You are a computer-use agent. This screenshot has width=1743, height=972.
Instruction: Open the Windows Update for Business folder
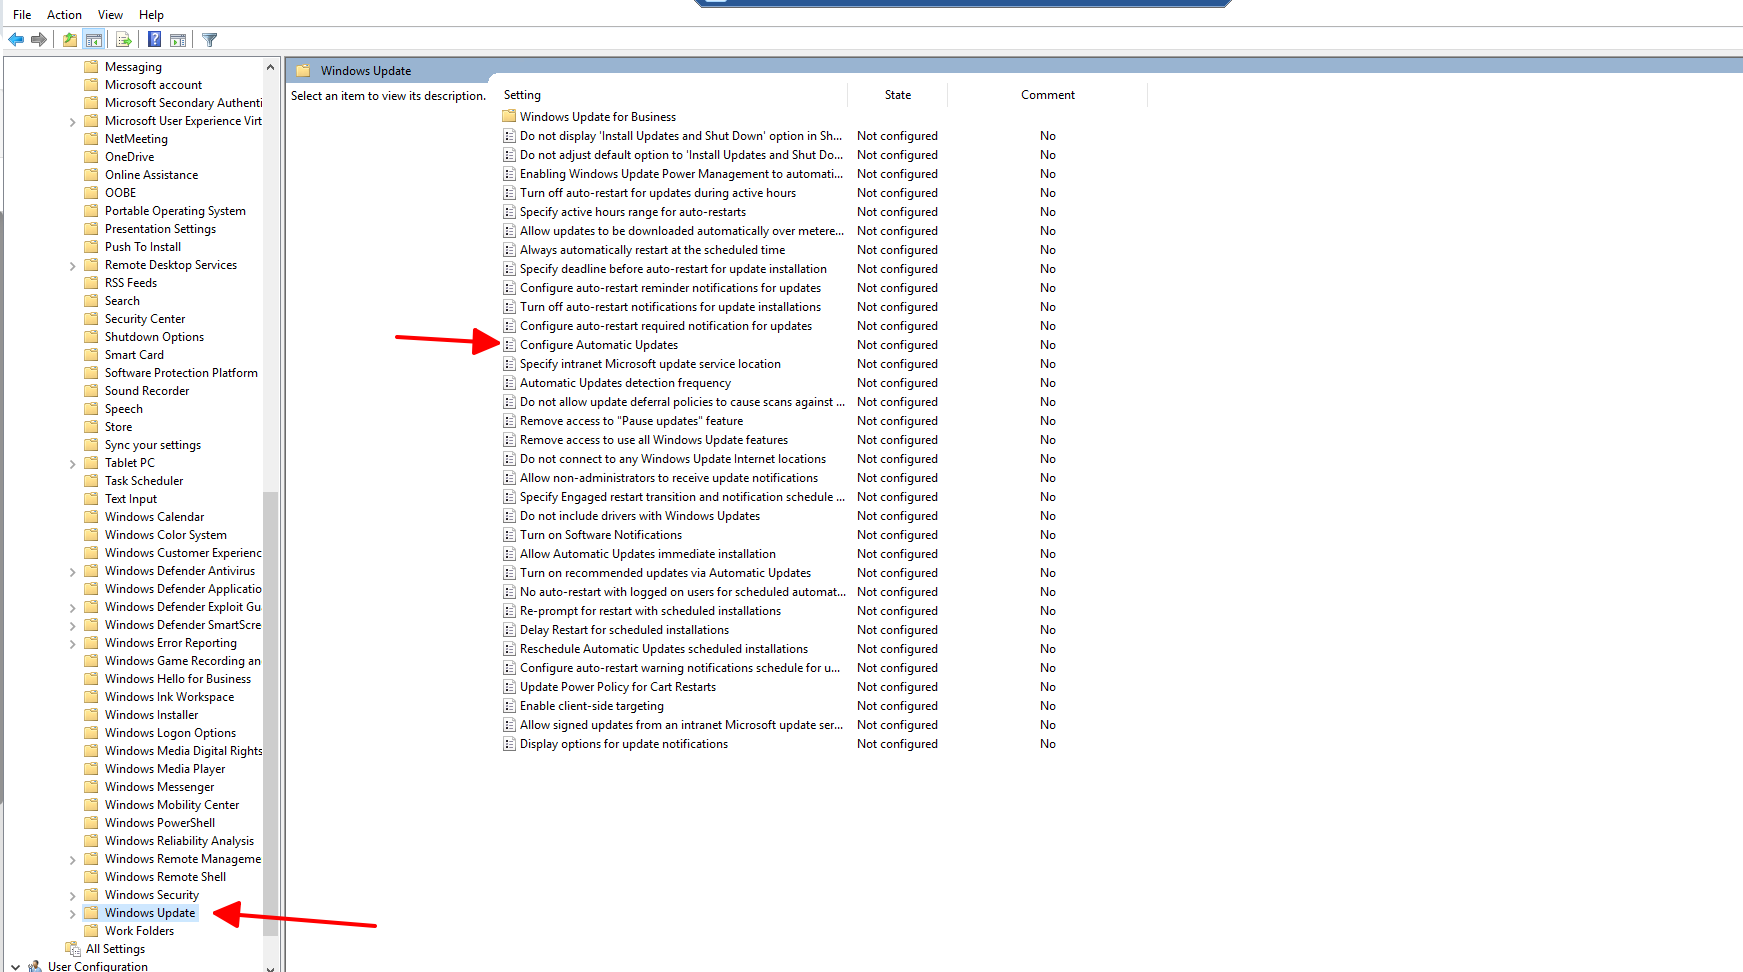(597, 117)
